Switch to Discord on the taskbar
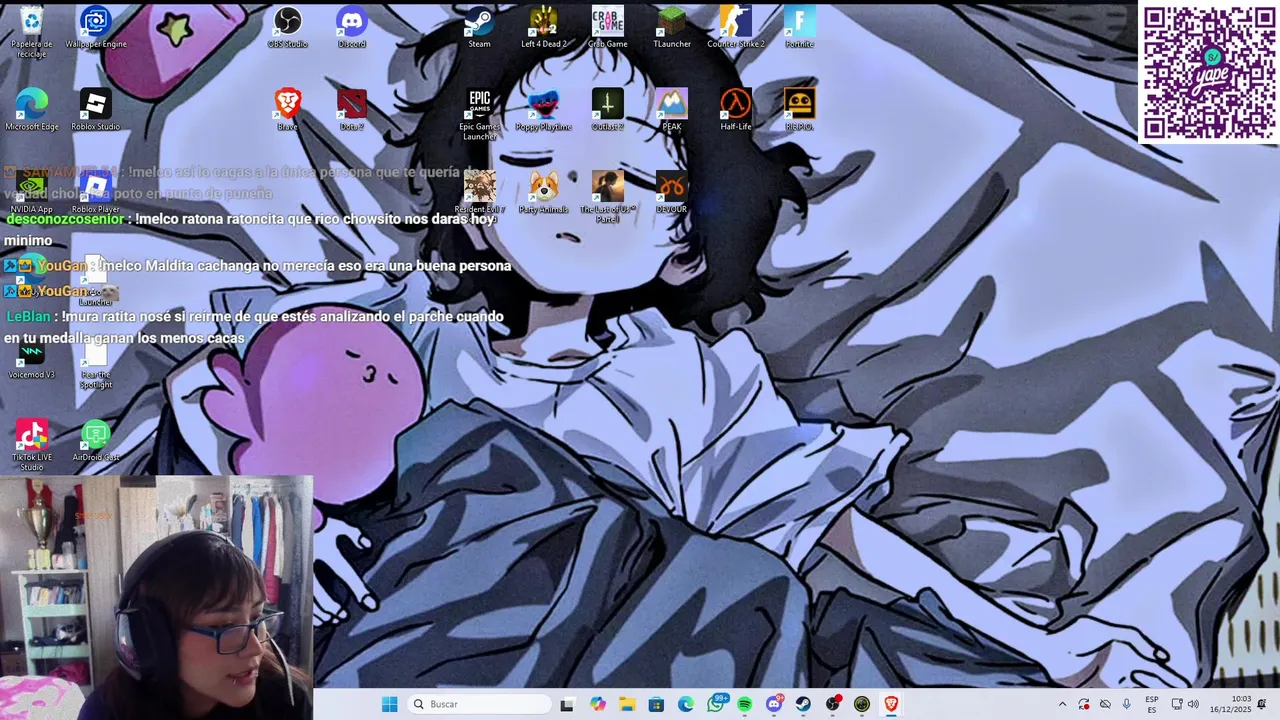The height and width of the screenshot is (720, 1280). [x=774, y=704]
